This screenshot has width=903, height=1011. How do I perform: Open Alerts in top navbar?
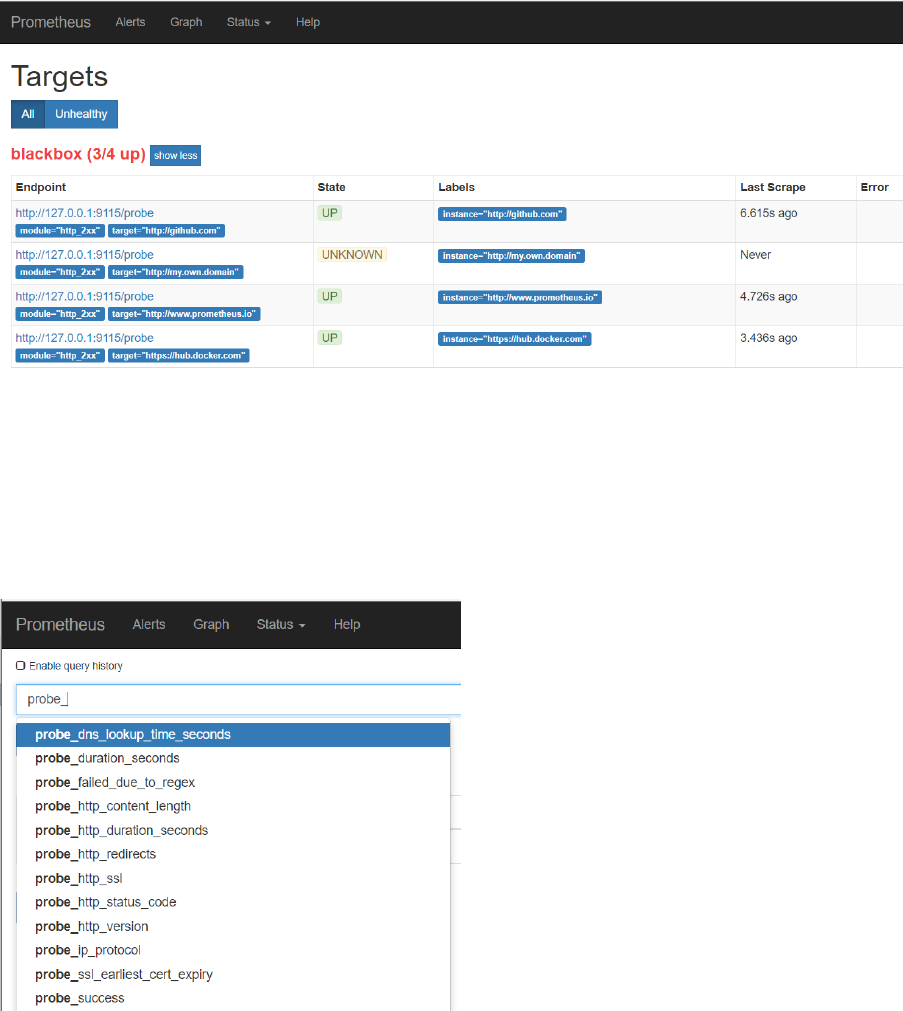click(x=130, y=22)
